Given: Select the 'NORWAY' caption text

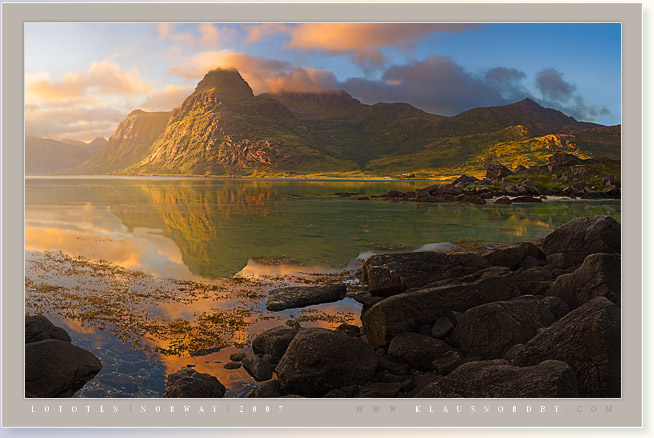Looking at the screenshot, I should [x=180, y=409].
